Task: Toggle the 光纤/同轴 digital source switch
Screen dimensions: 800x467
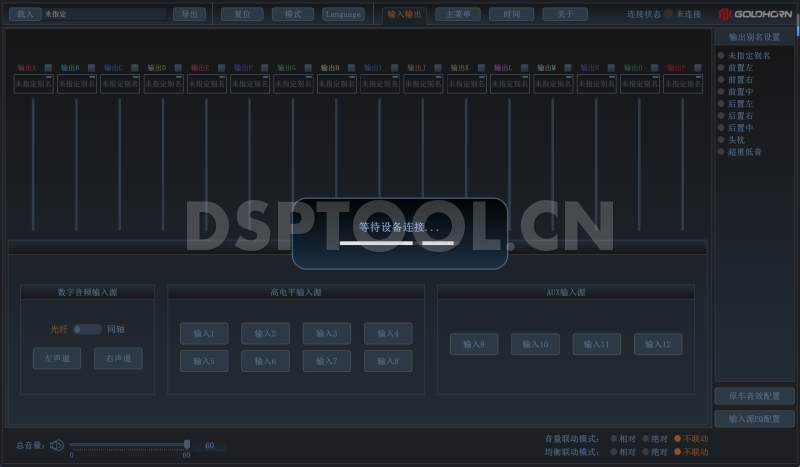Action: (x=87, y=329)
